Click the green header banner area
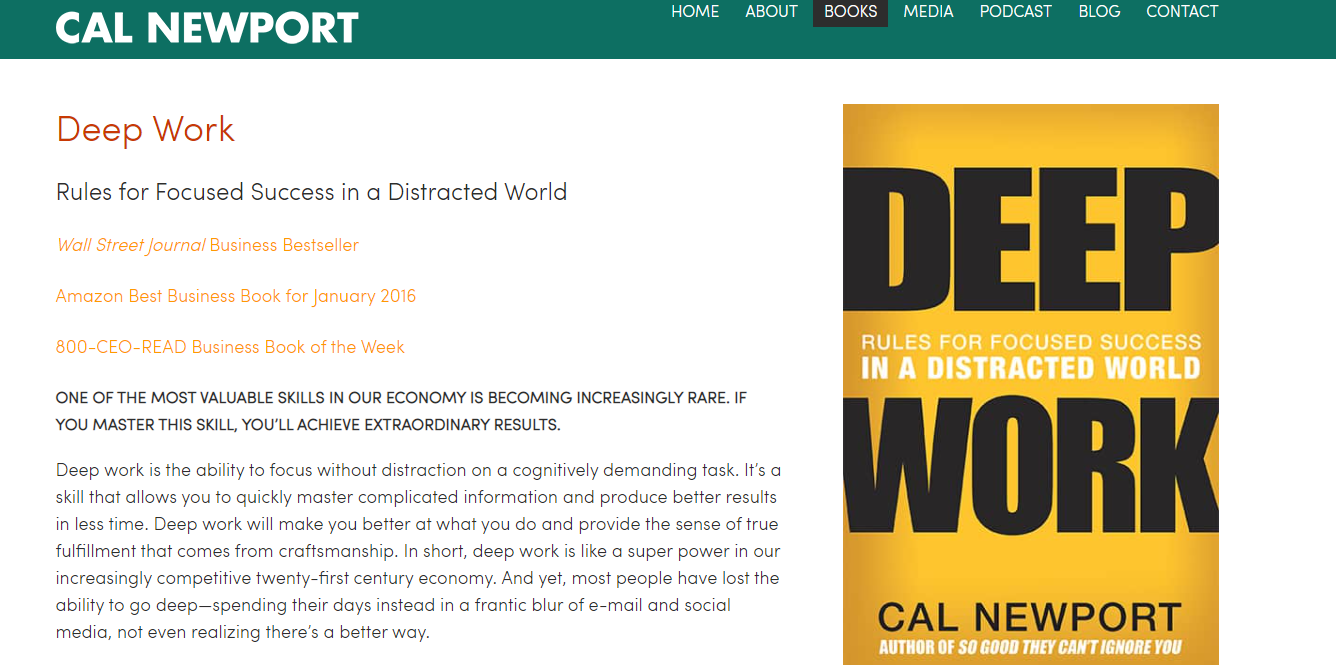 [500, 29]
